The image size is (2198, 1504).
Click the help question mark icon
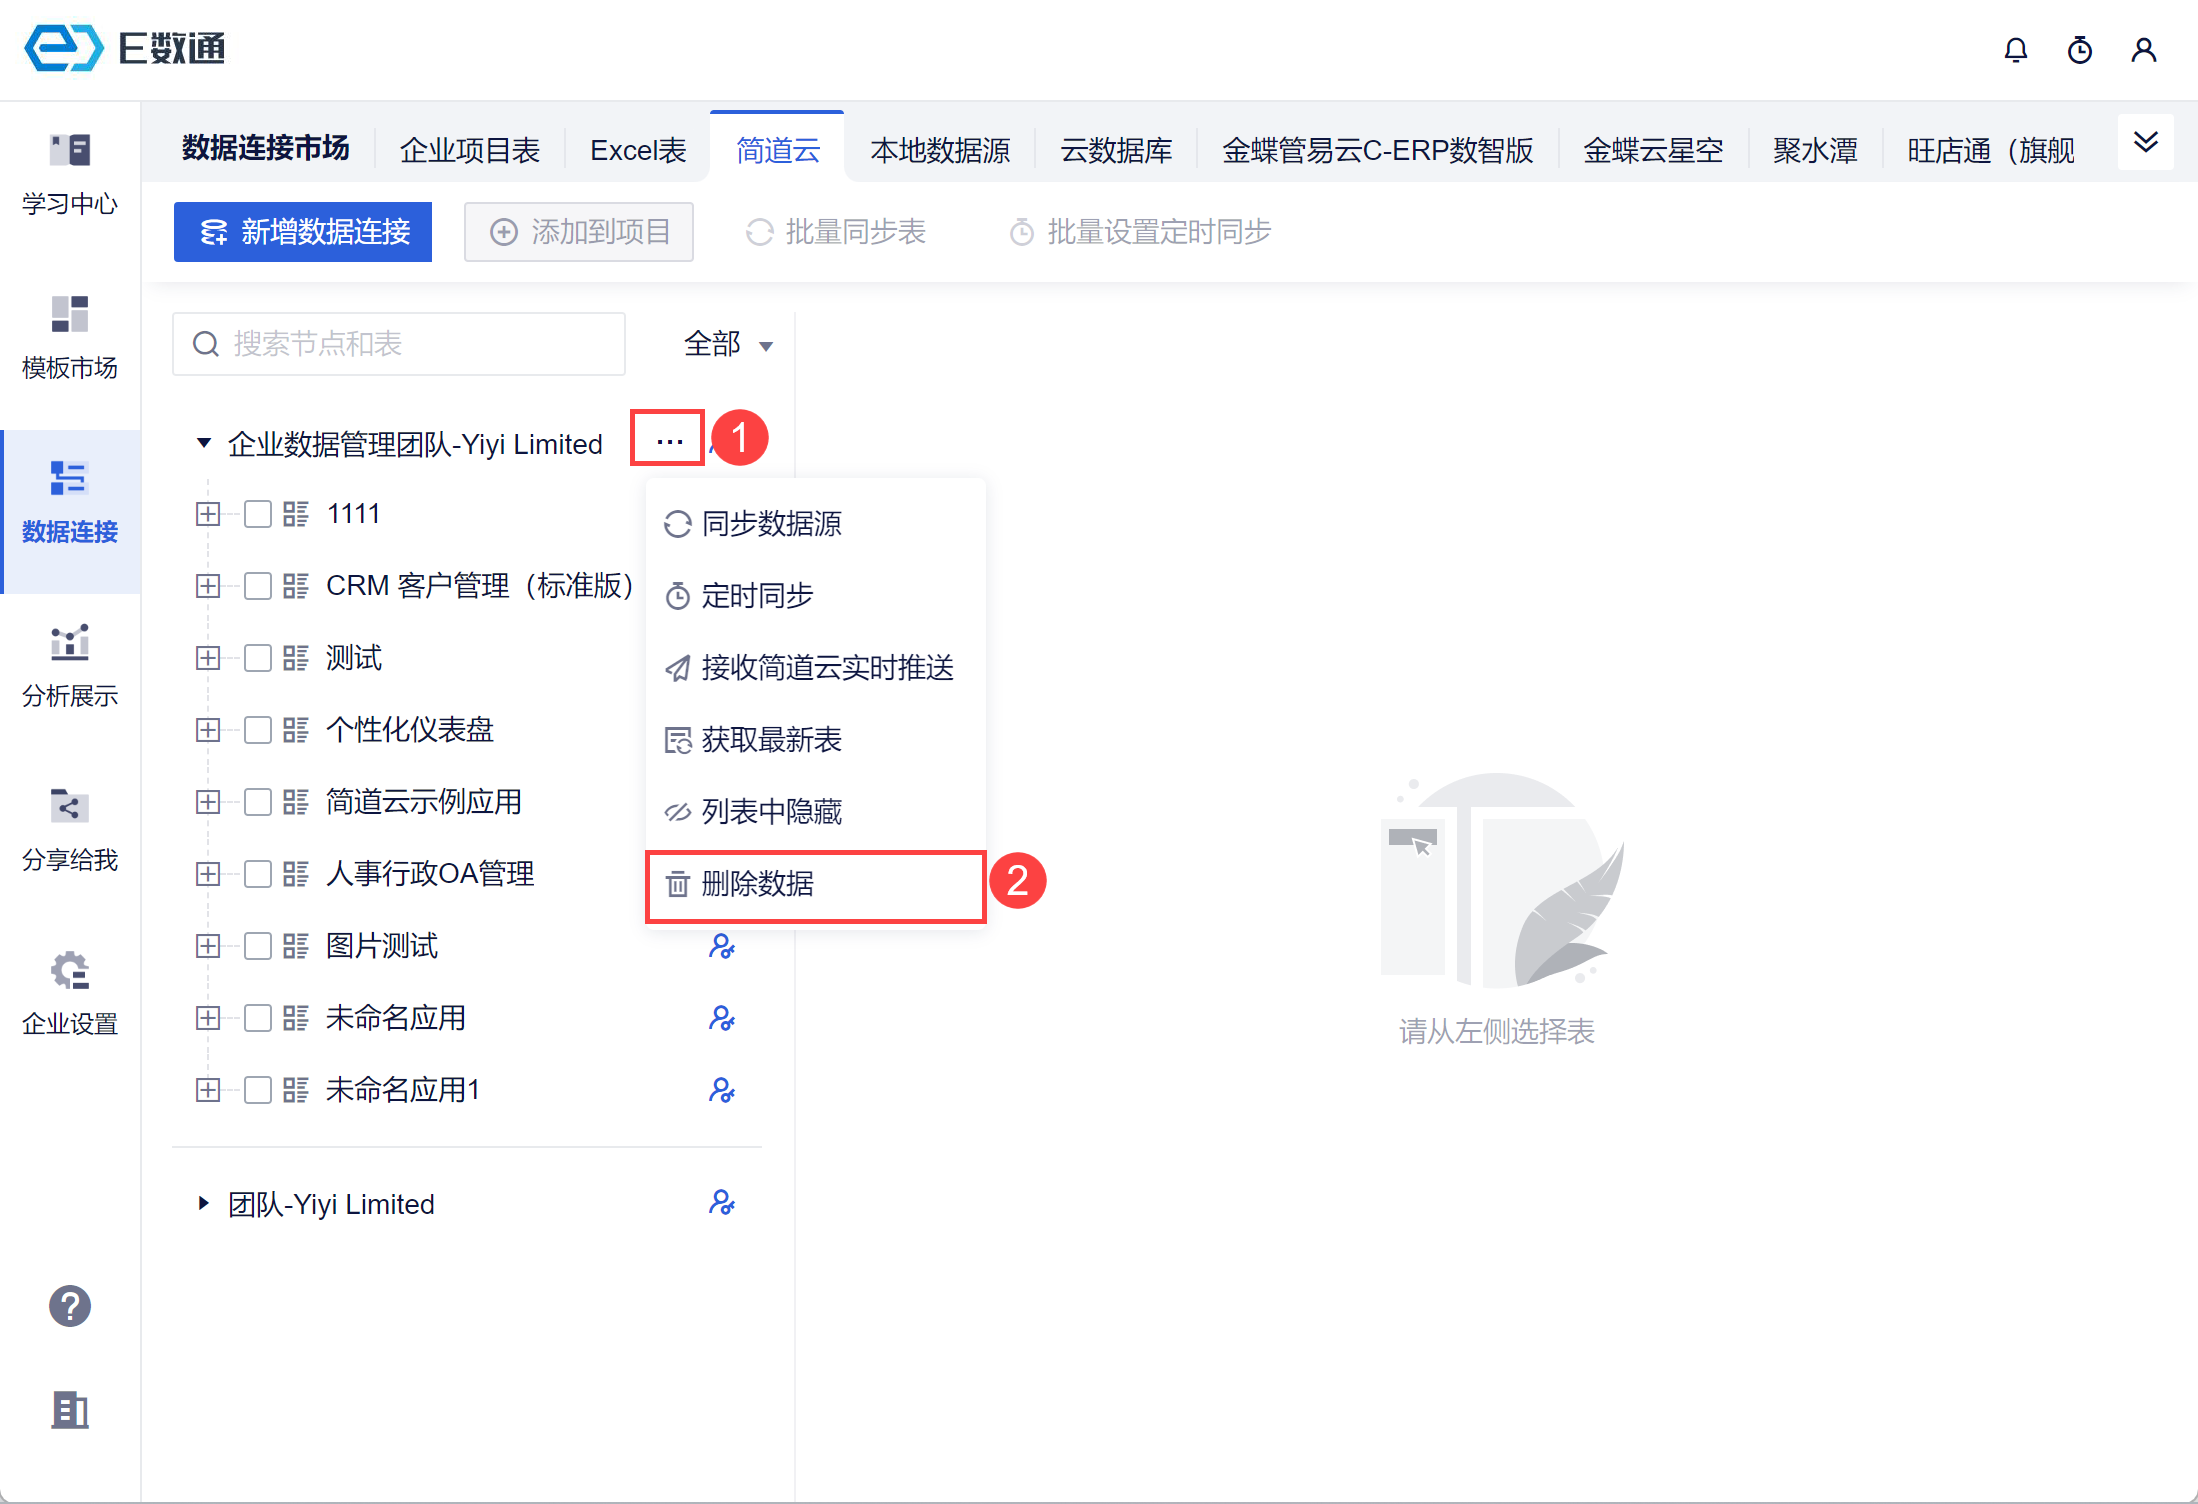click(69, 1306)
